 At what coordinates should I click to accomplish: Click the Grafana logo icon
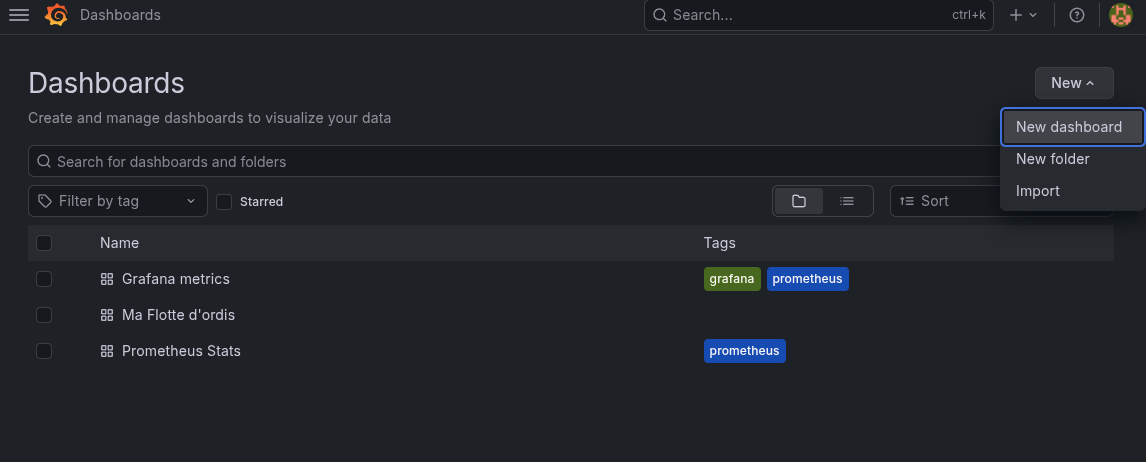tap(56, 15)
